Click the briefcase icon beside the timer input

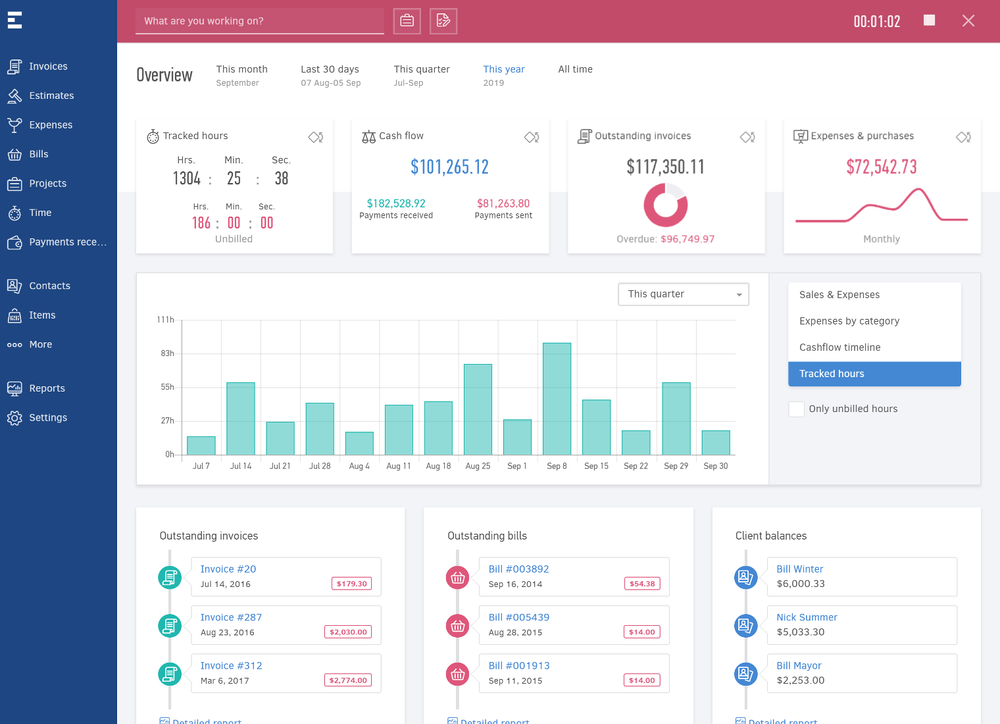tap(407, 20)
